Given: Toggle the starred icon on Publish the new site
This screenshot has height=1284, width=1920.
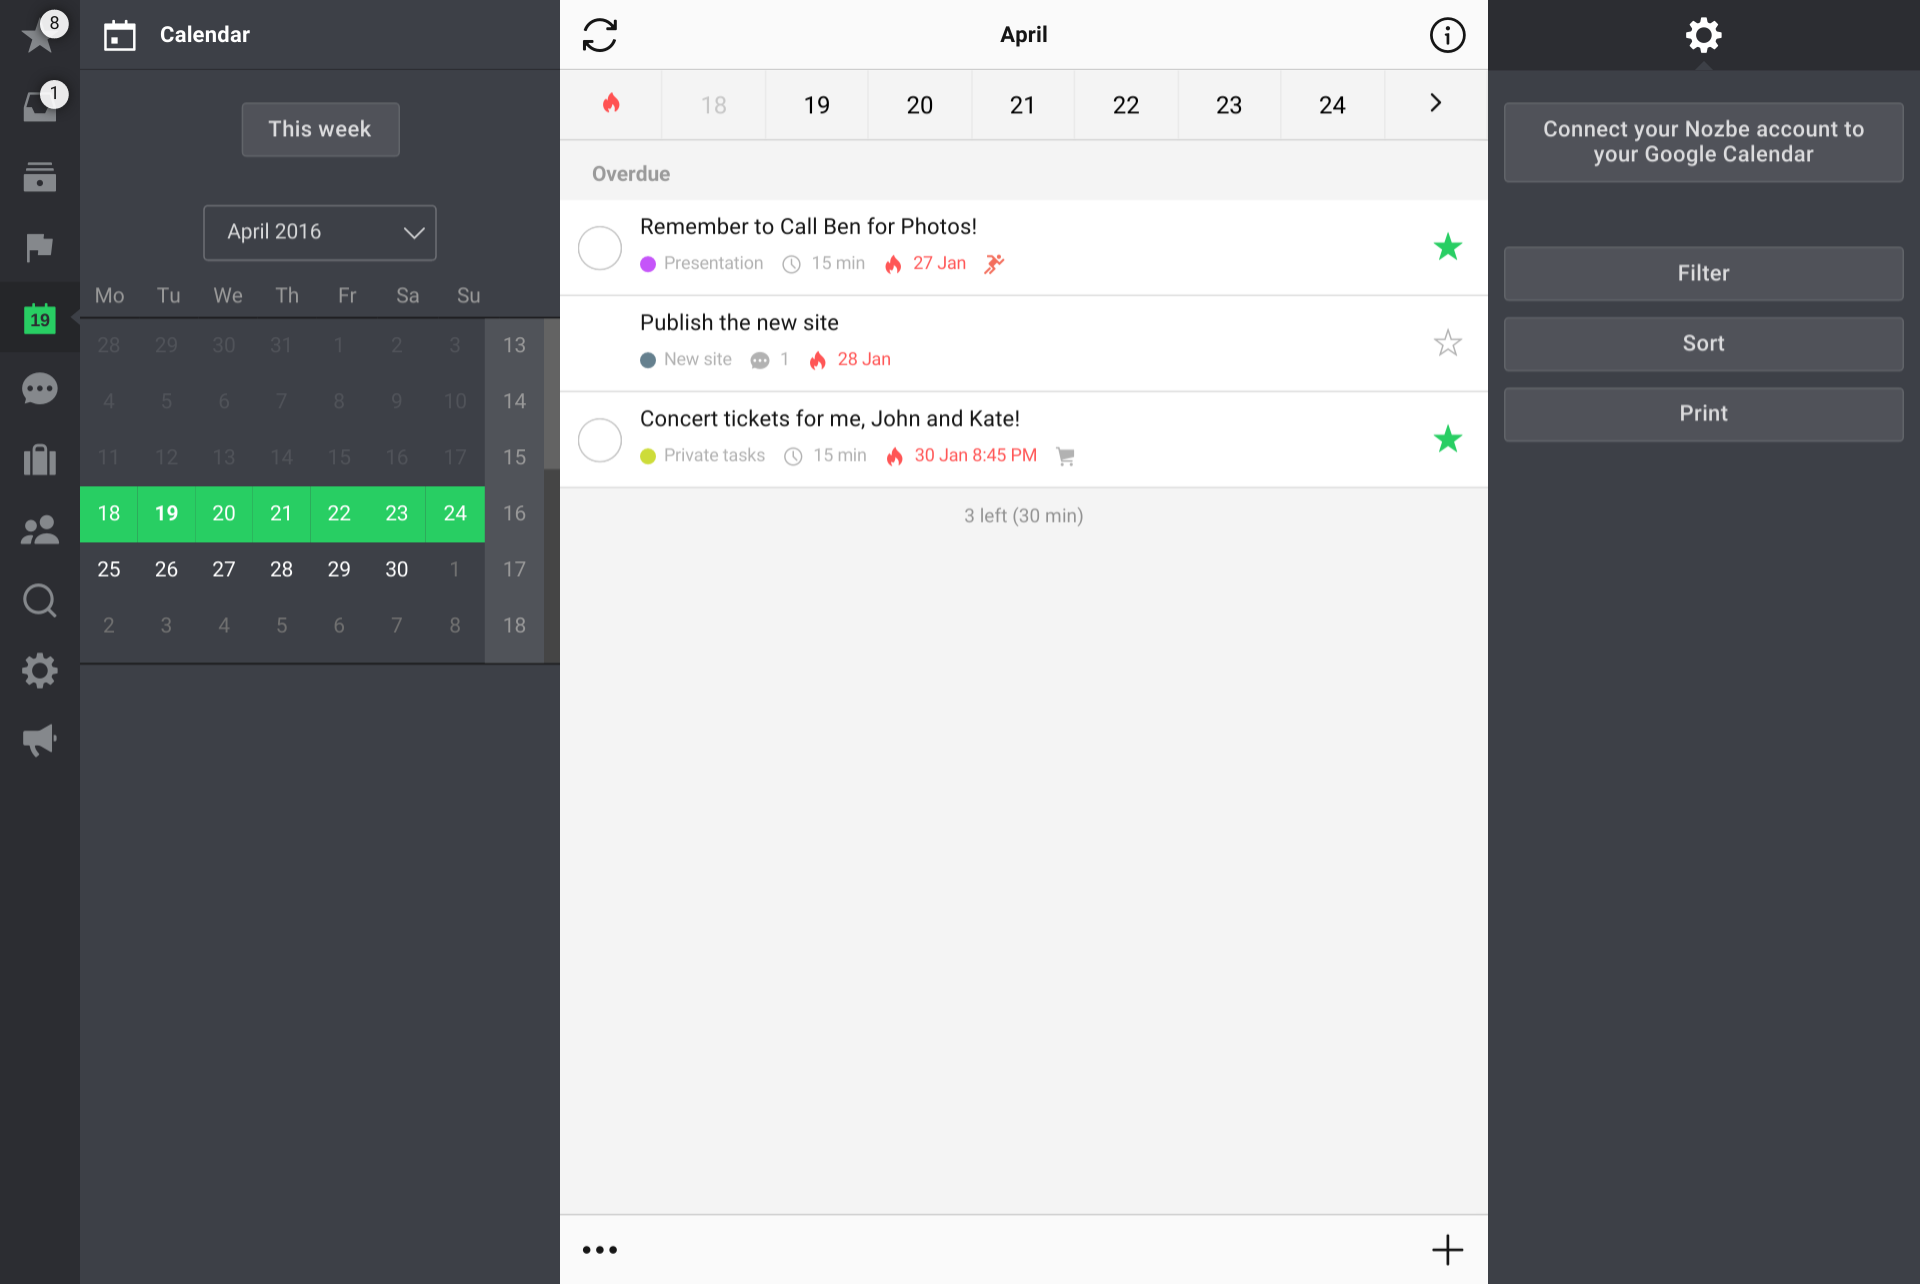Looking at the screenshot, I should 1447,341.
